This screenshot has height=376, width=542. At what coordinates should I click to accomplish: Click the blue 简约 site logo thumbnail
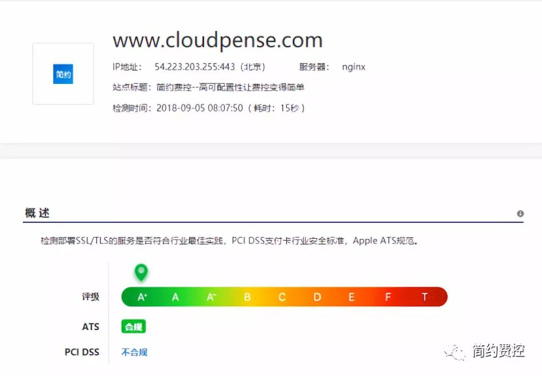coord(63,74)
